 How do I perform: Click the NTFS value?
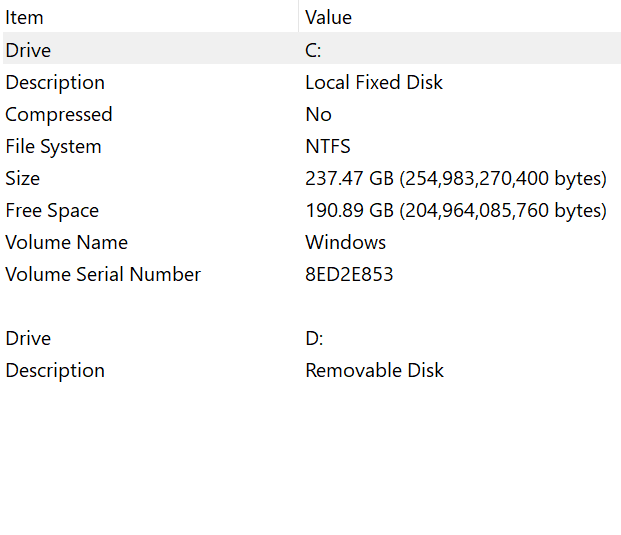328,146
